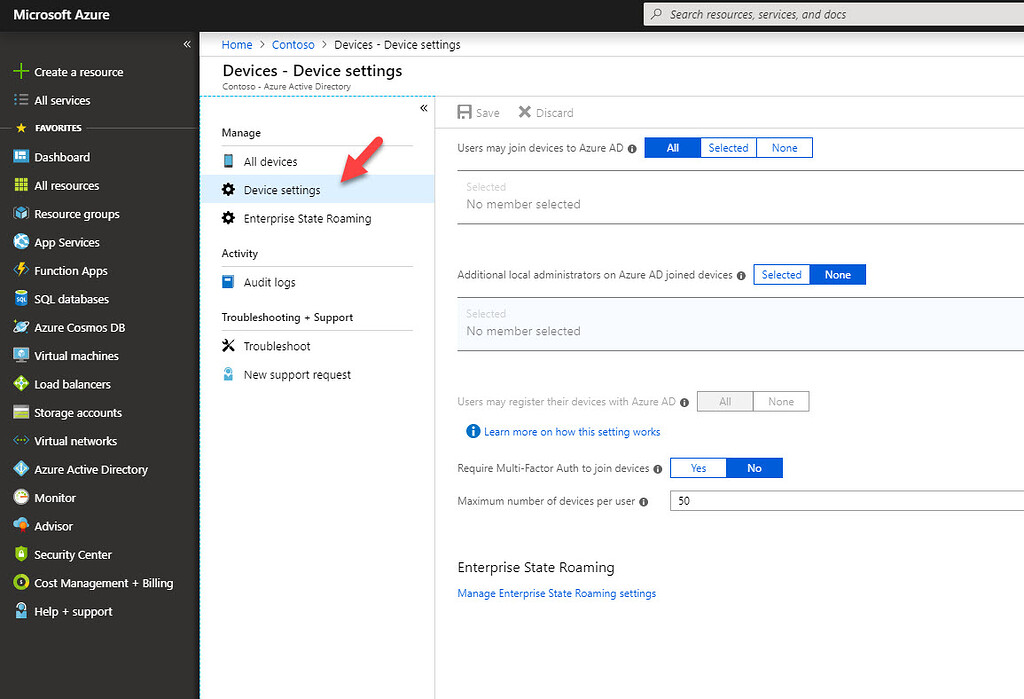Select Enterprise State Roaming under Manage

(x=307, y=218)
